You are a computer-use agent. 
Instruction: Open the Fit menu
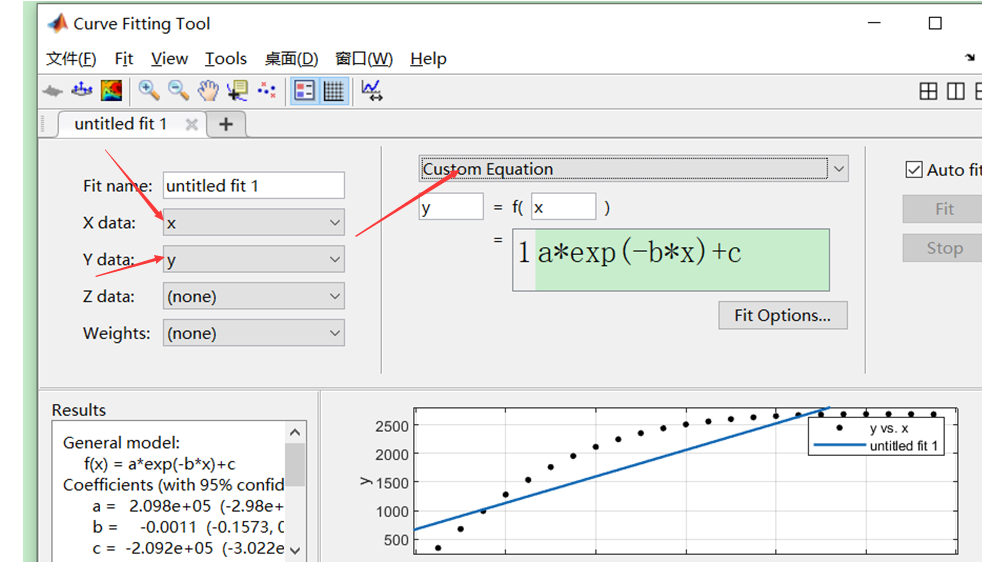pos(124,59)
